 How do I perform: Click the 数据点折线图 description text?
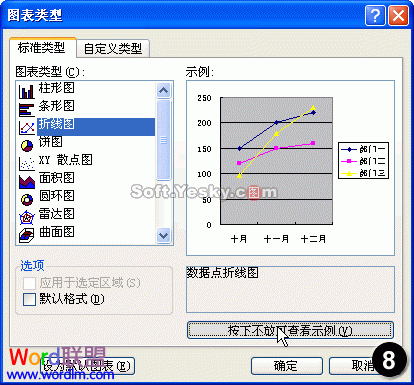tap(222, 273)
